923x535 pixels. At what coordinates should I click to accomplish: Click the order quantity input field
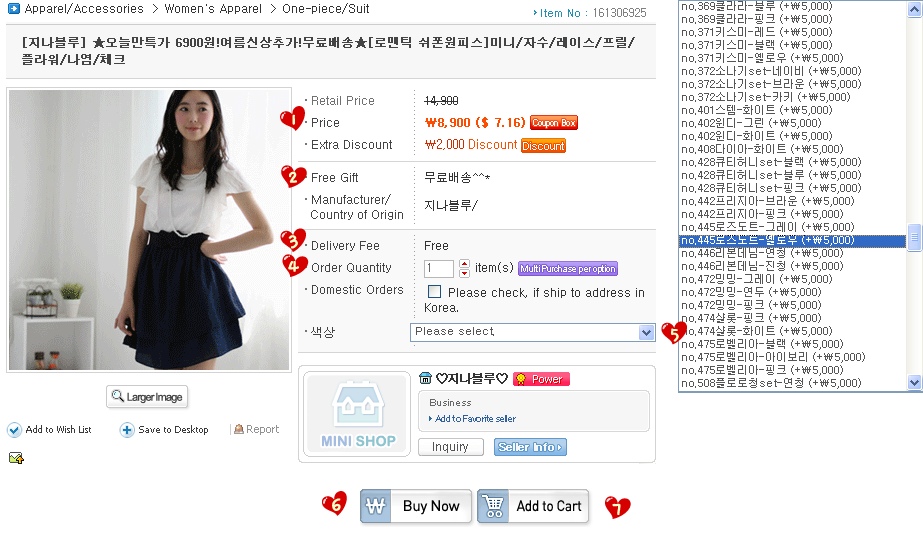[x=439, y=268]
